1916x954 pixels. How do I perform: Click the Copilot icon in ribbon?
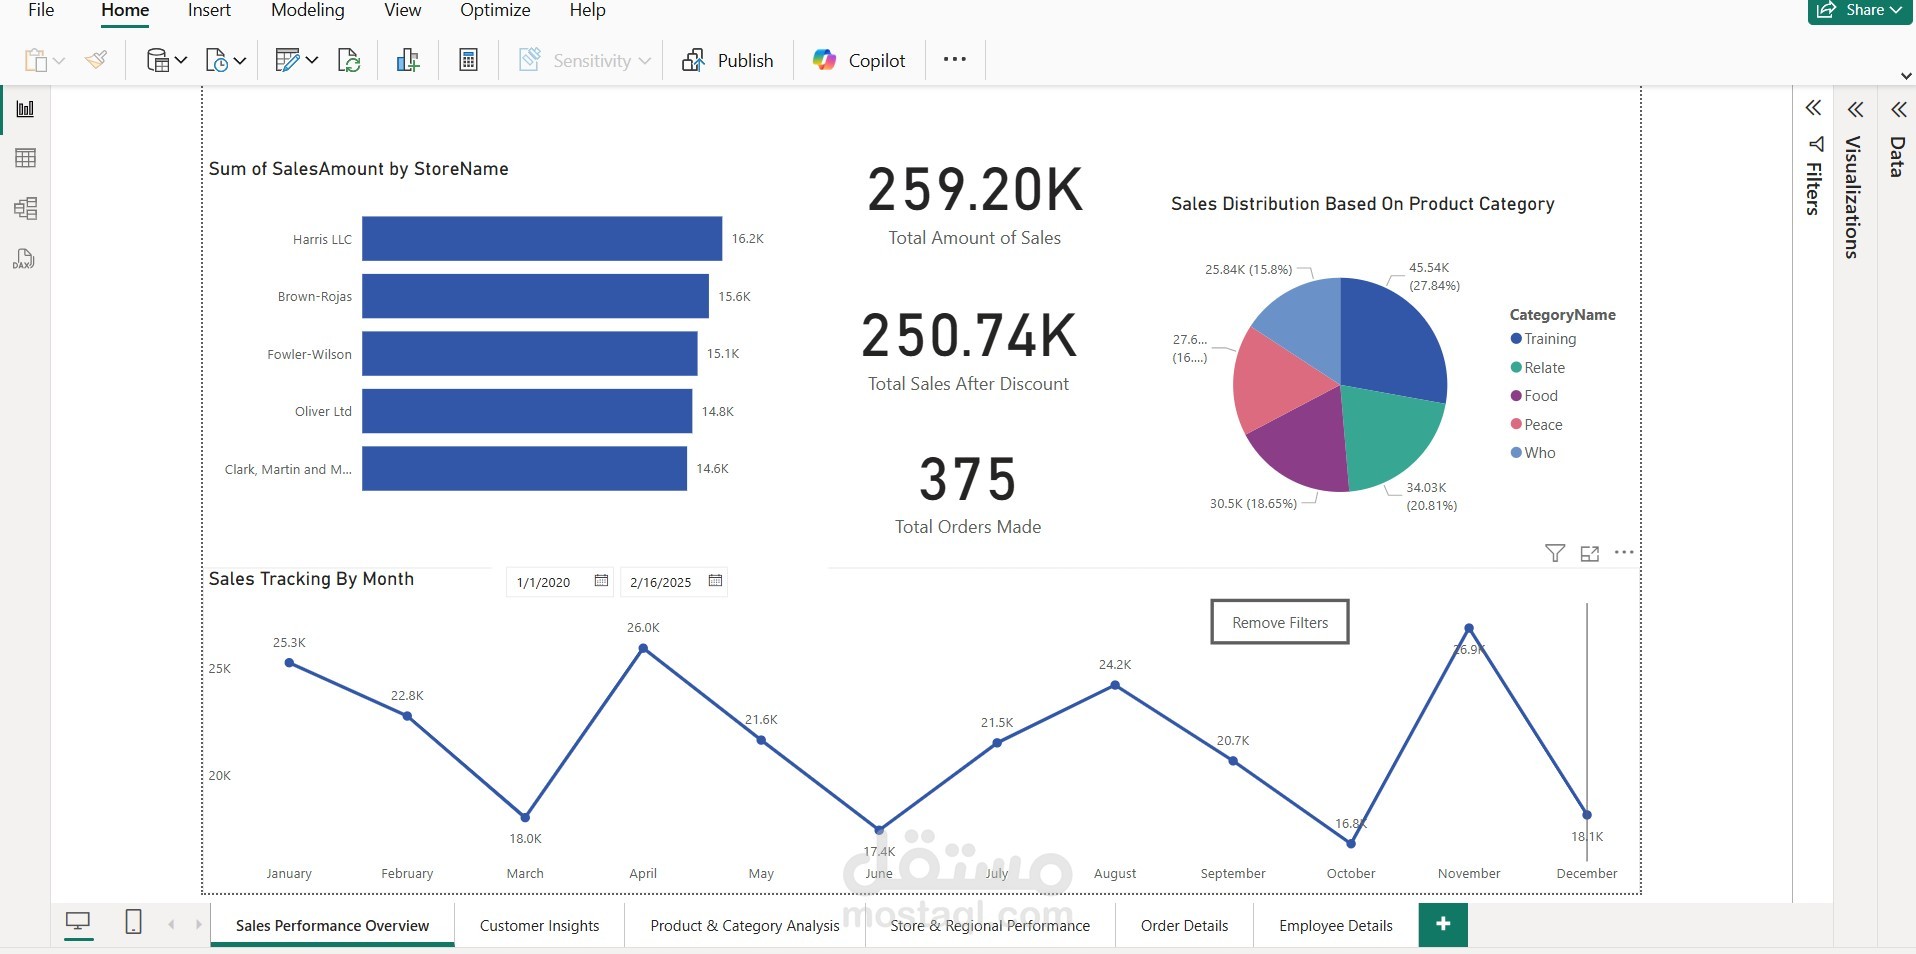coord(824,60)
